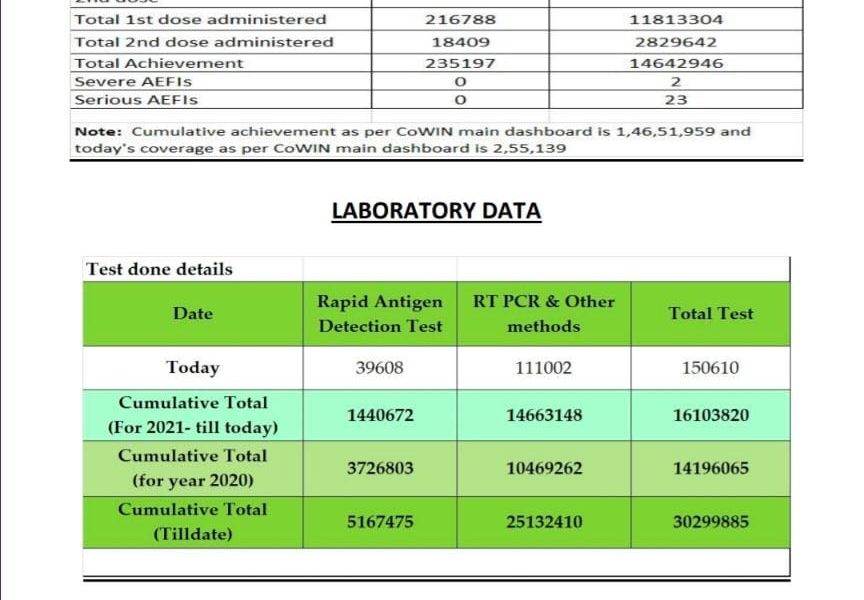Select the value 14196065
The width and height of the screenshot is (864, 600).
click(711, 468)
